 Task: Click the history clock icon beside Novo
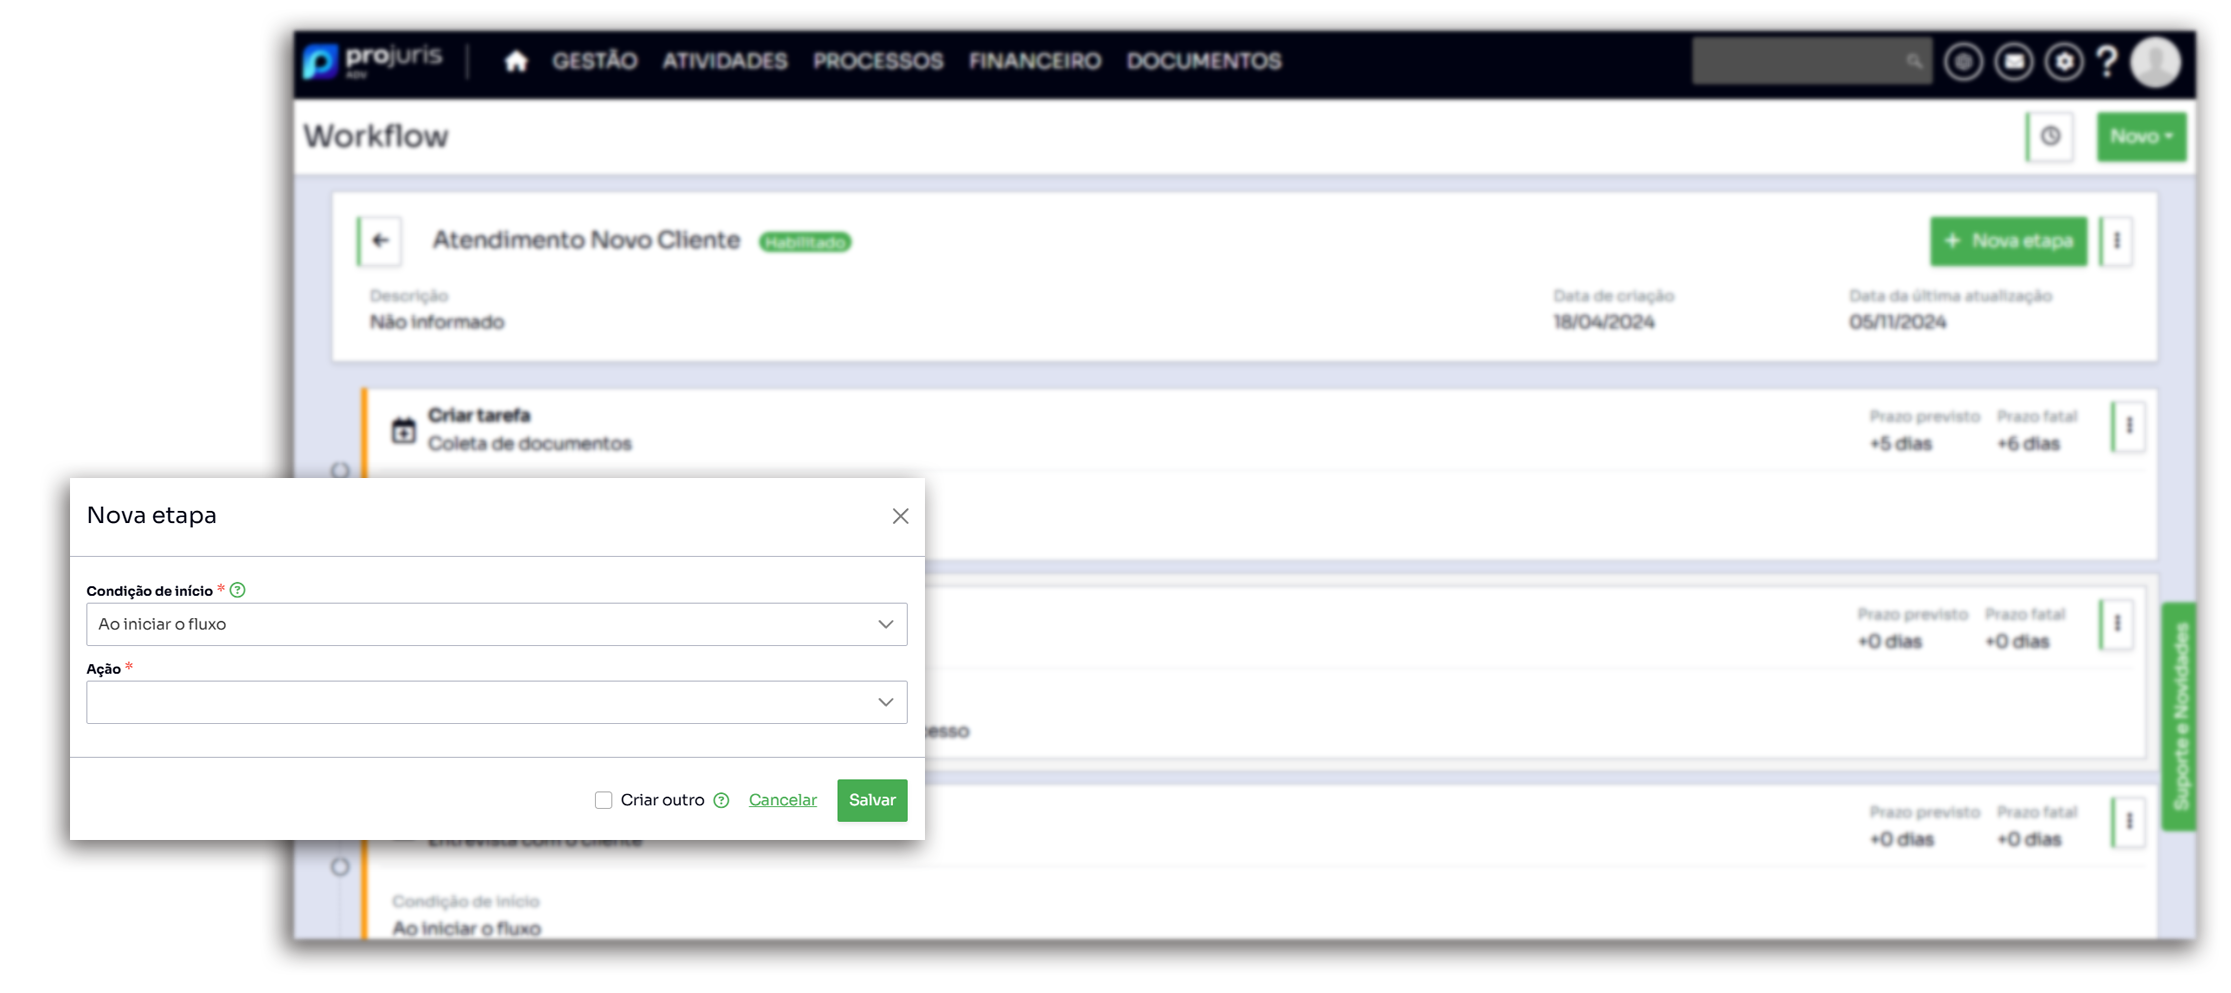(2050, 136)
